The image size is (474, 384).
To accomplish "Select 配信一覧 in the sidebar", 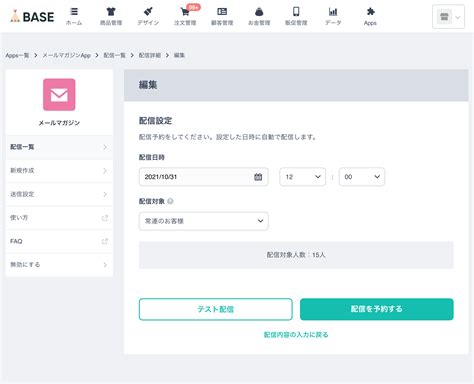I will 59,147.
